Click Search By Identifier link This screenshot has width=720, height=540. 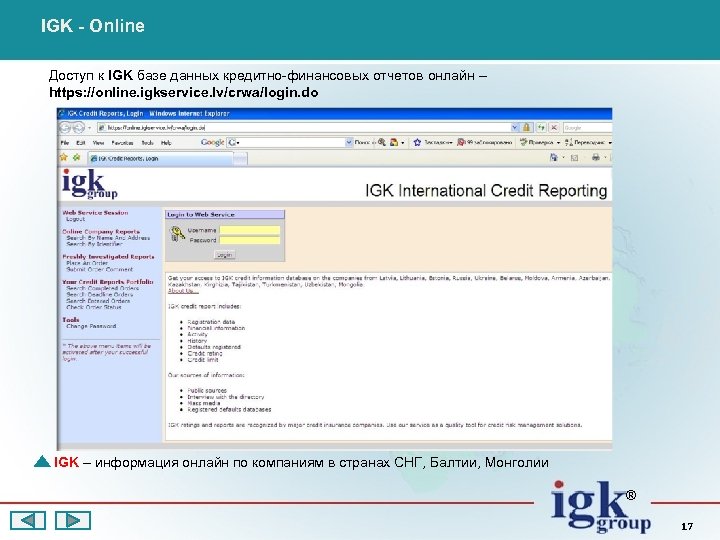pyautogui.click(x=95, y=244)
